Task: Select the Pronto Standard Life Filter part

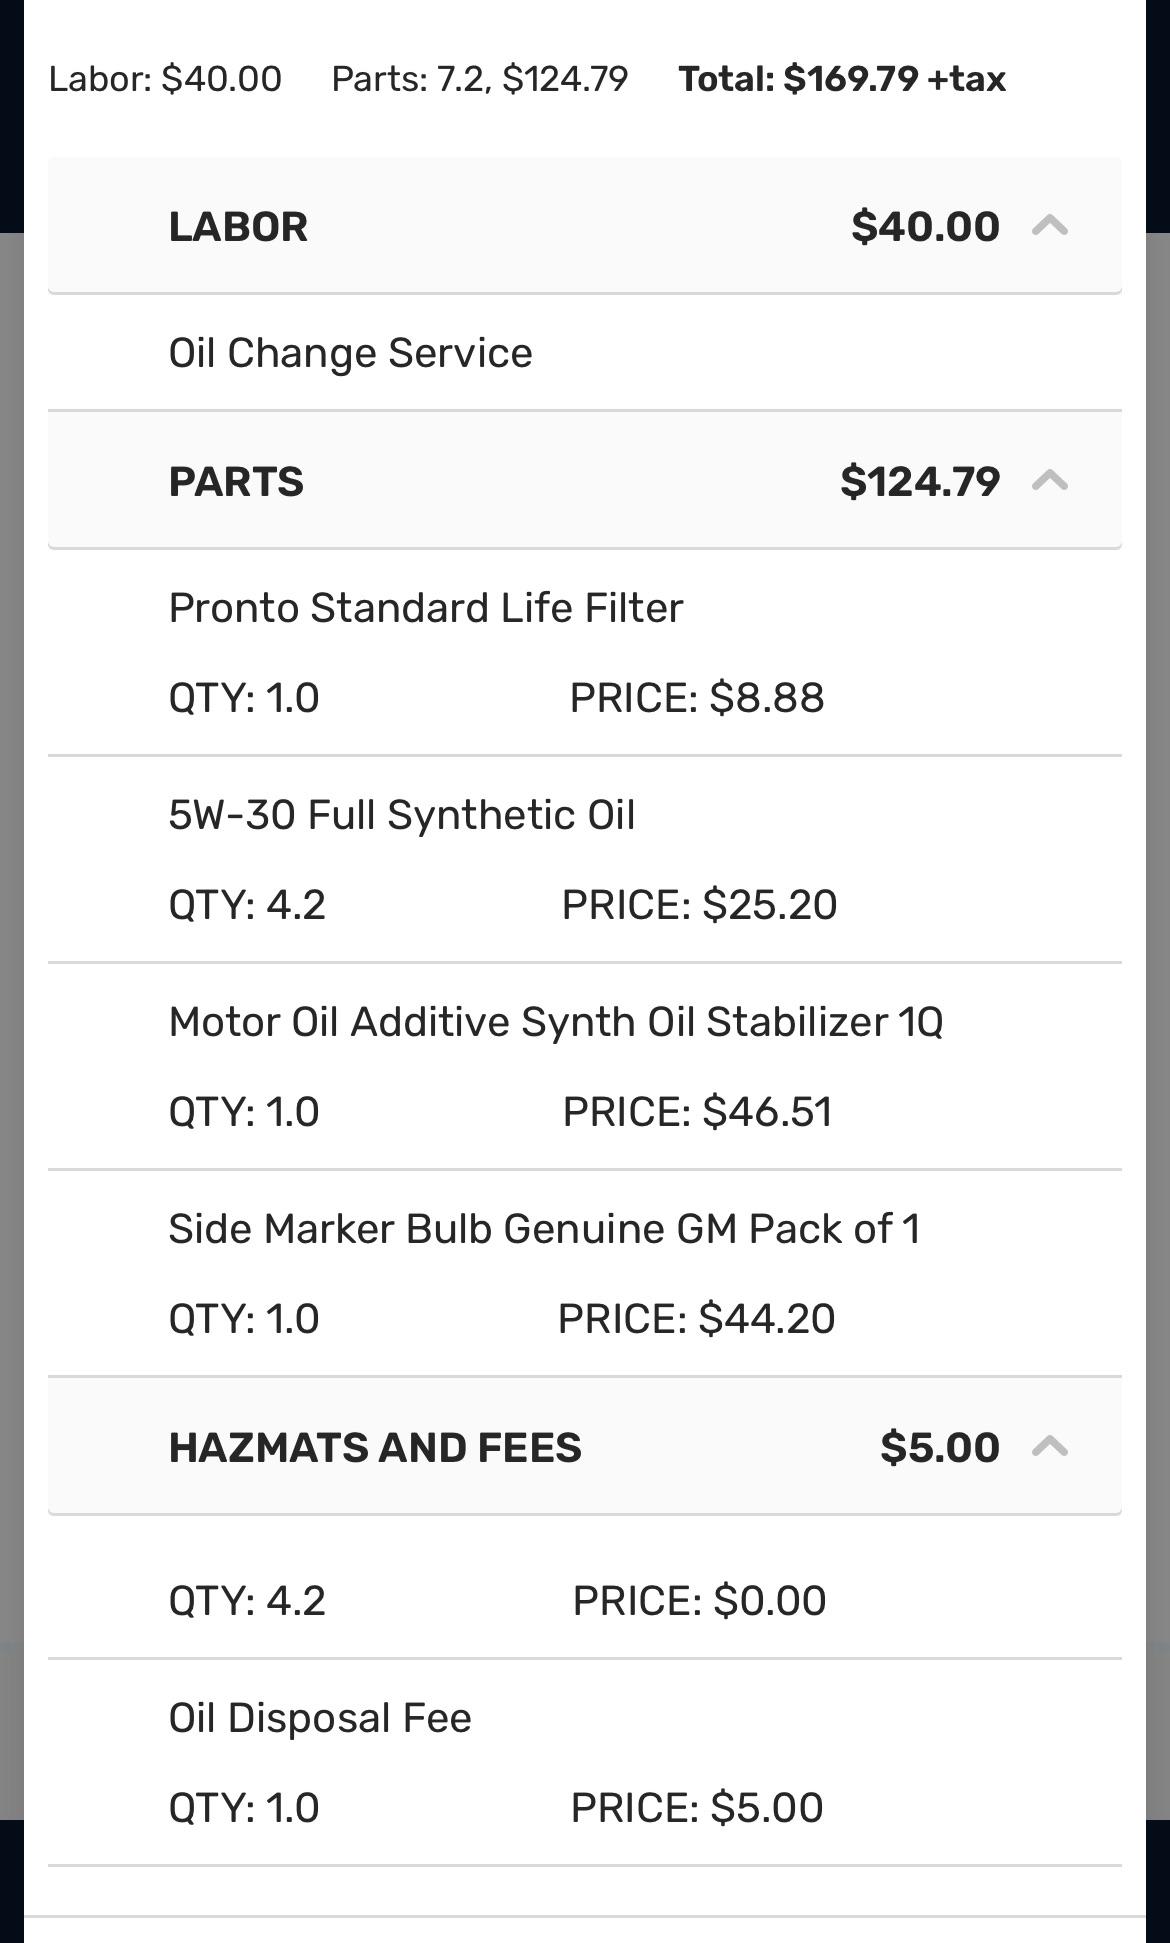Action: pyautogui.click(x=426, y=607)
